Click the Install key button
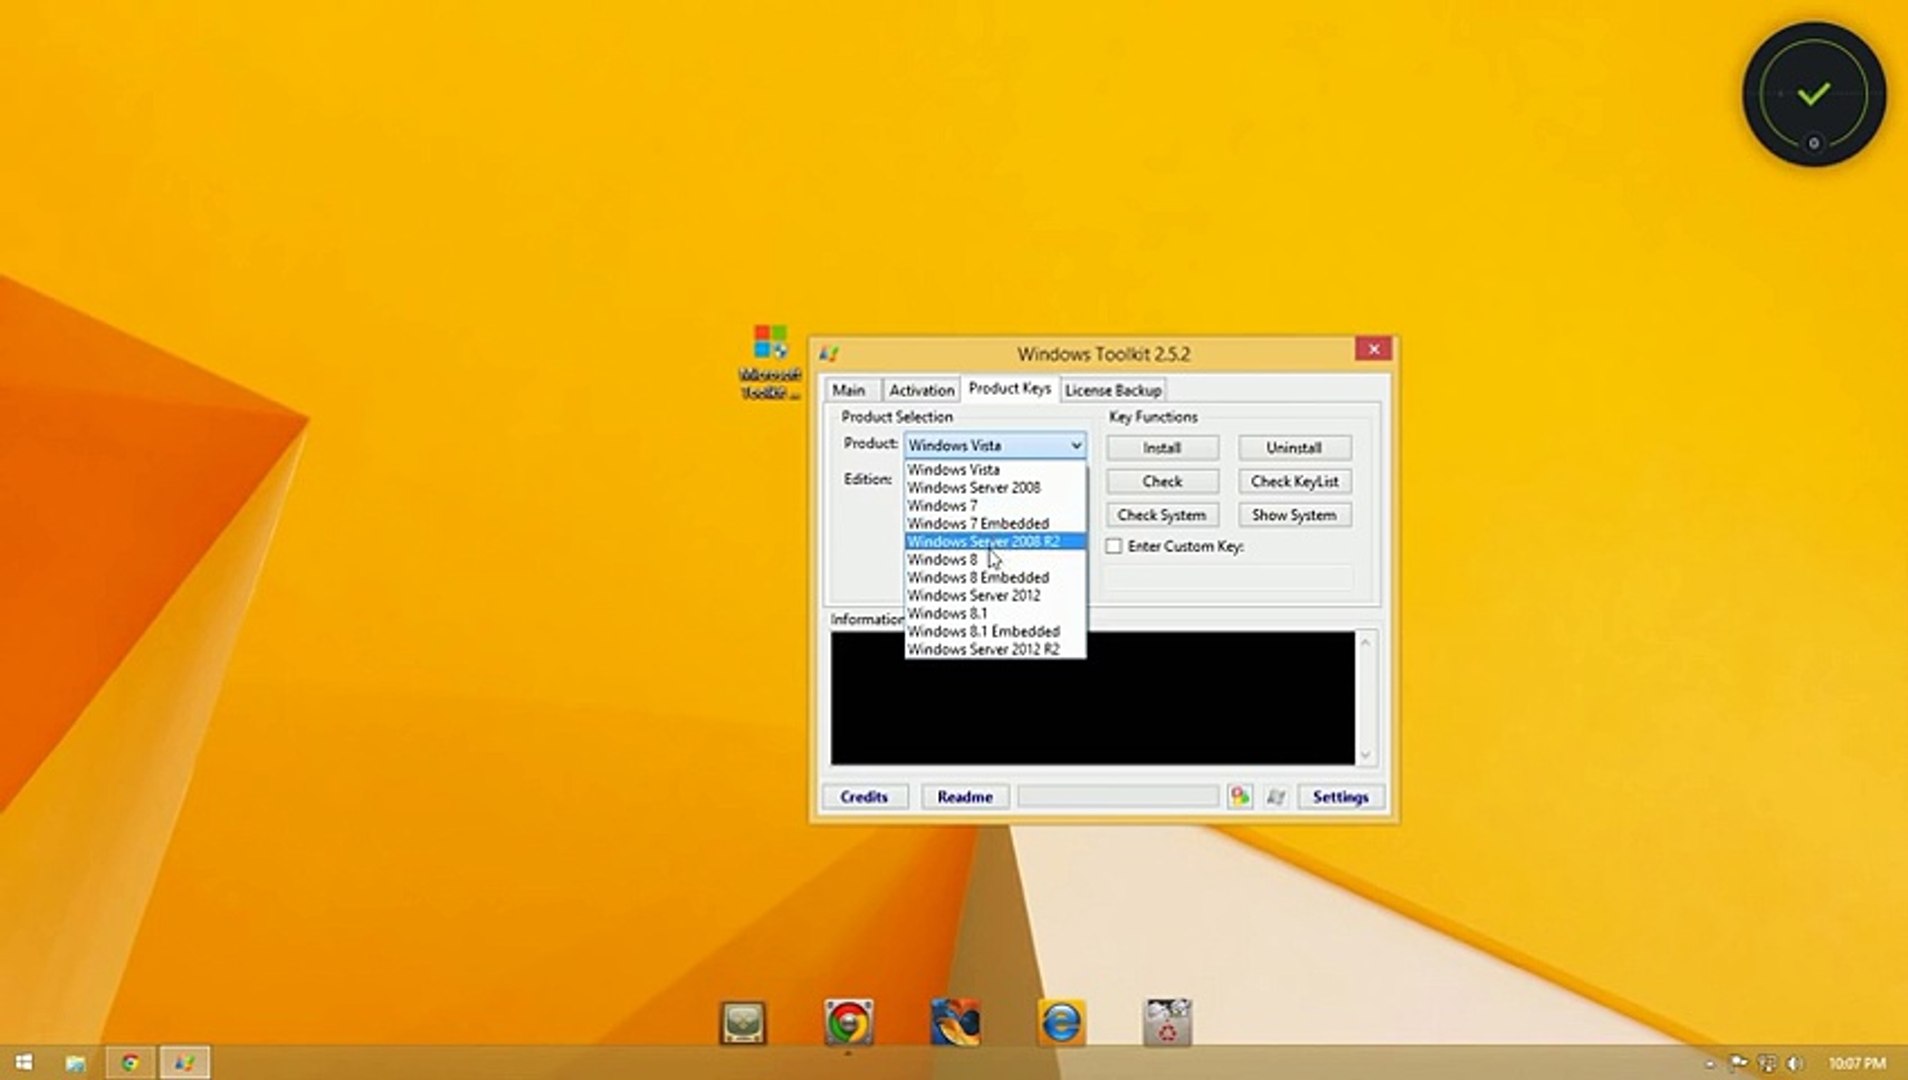The height and width of the screenshot is (1080, 1908). point(1162,447)
